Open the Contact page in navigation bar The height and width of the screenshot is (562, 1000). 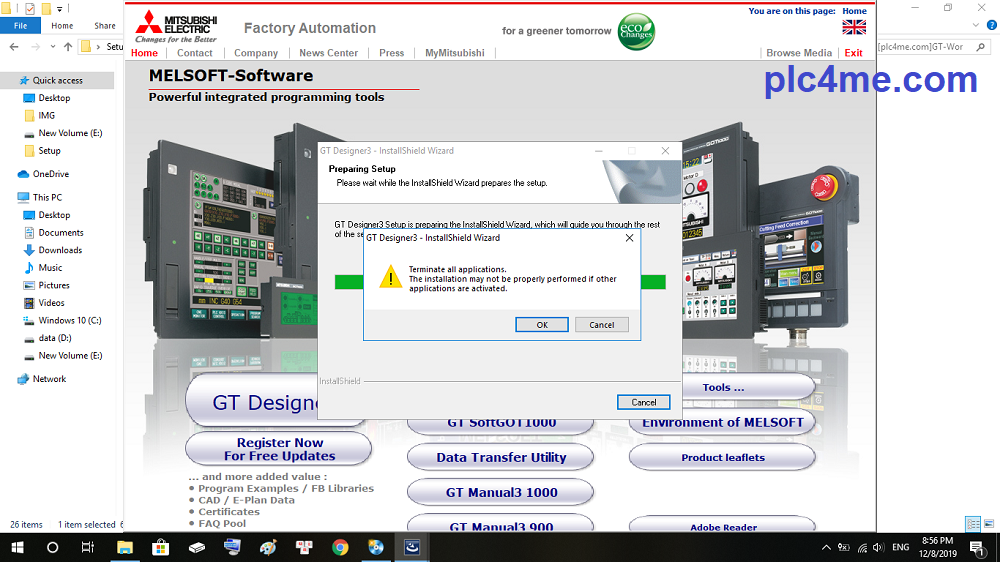tap(195, 53)
